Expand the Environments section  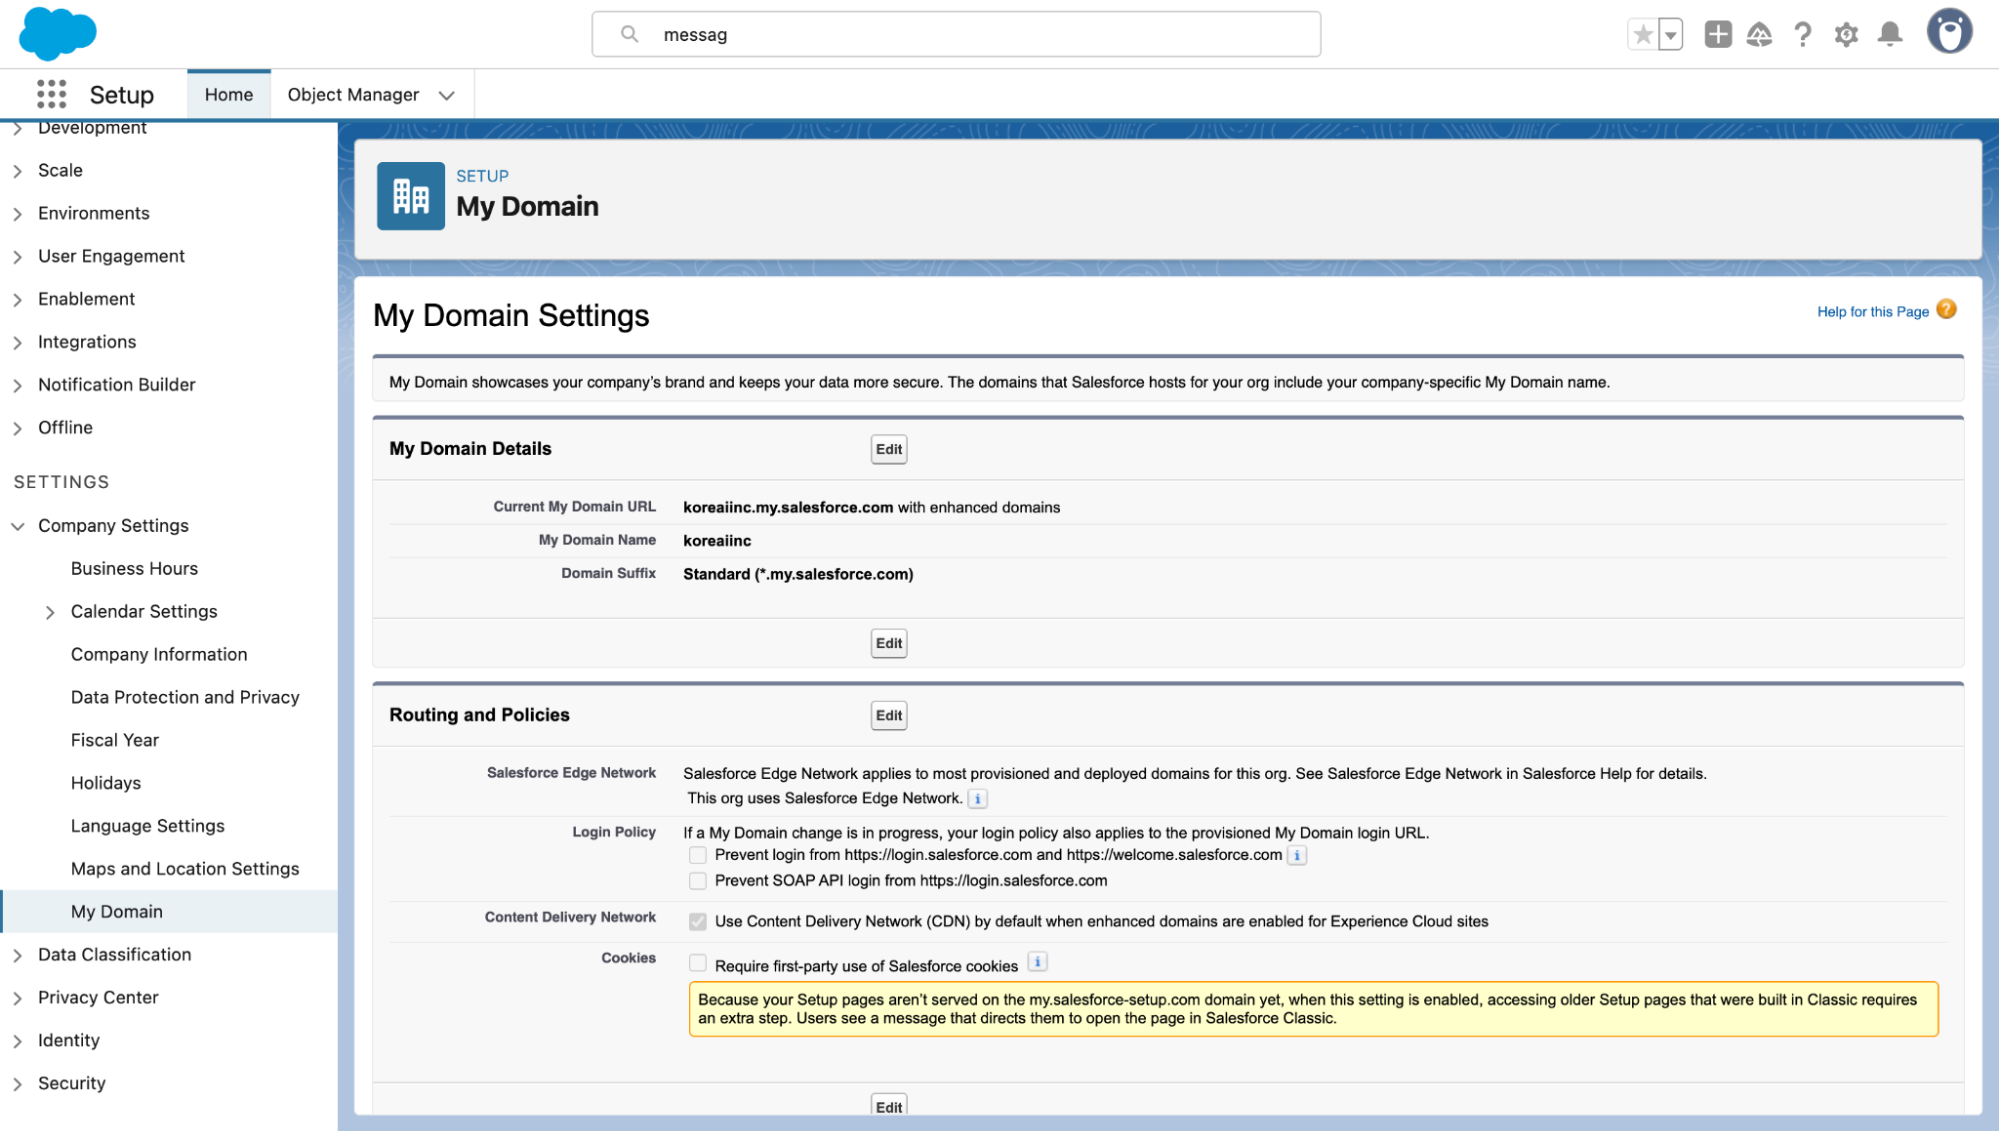pos(17,214)
